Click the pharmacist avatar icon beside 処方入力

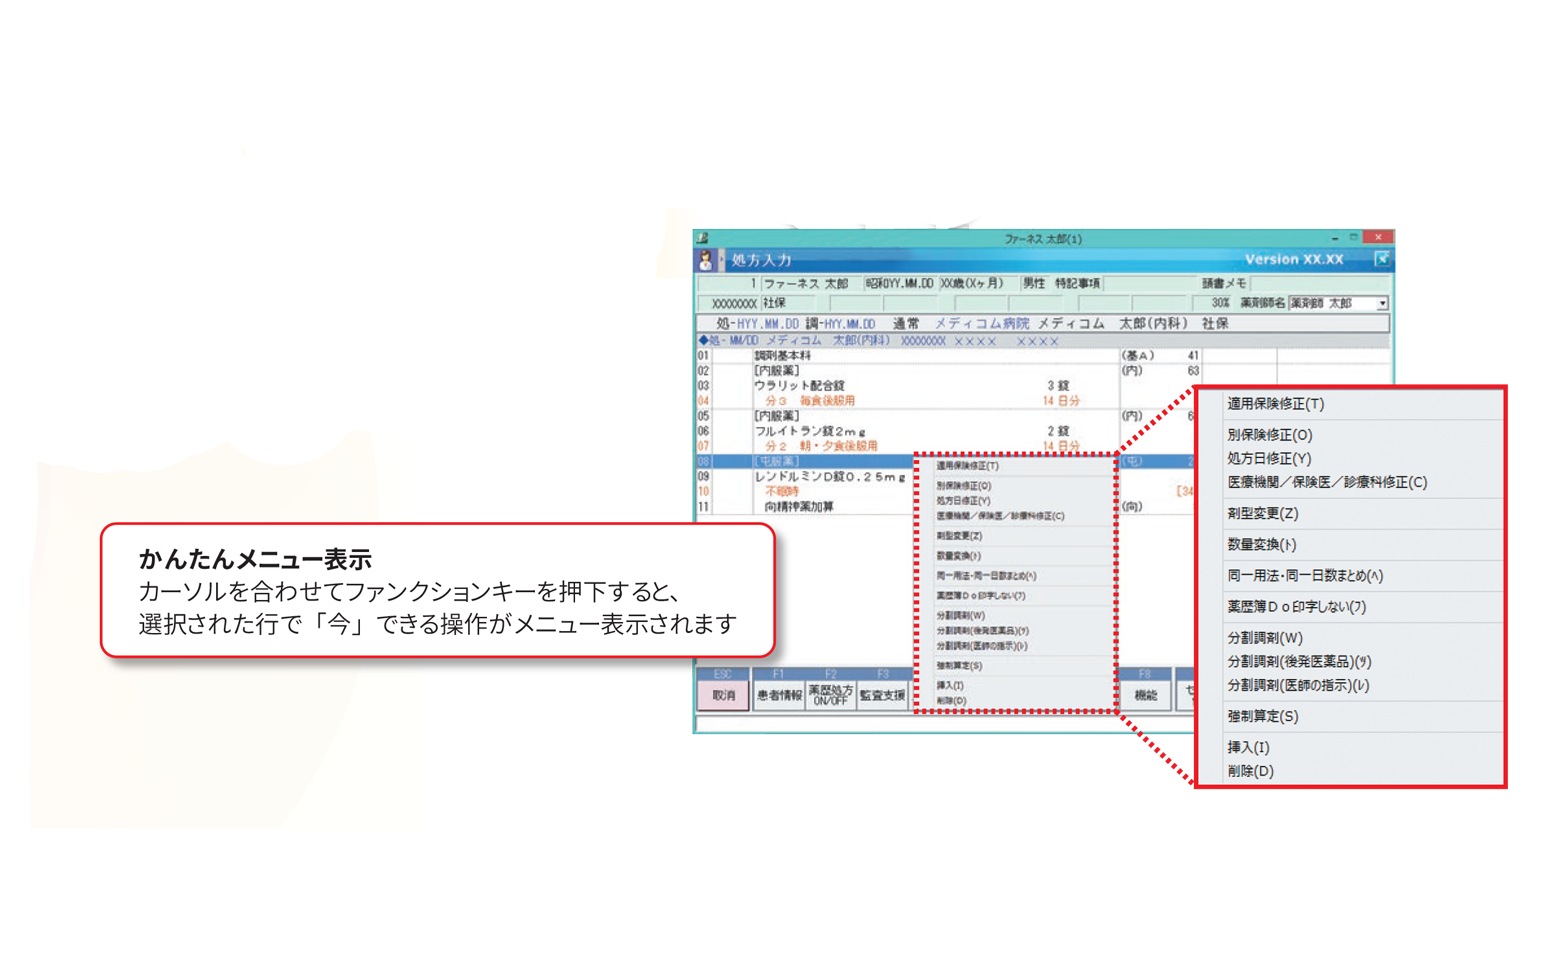click(706, 260)
